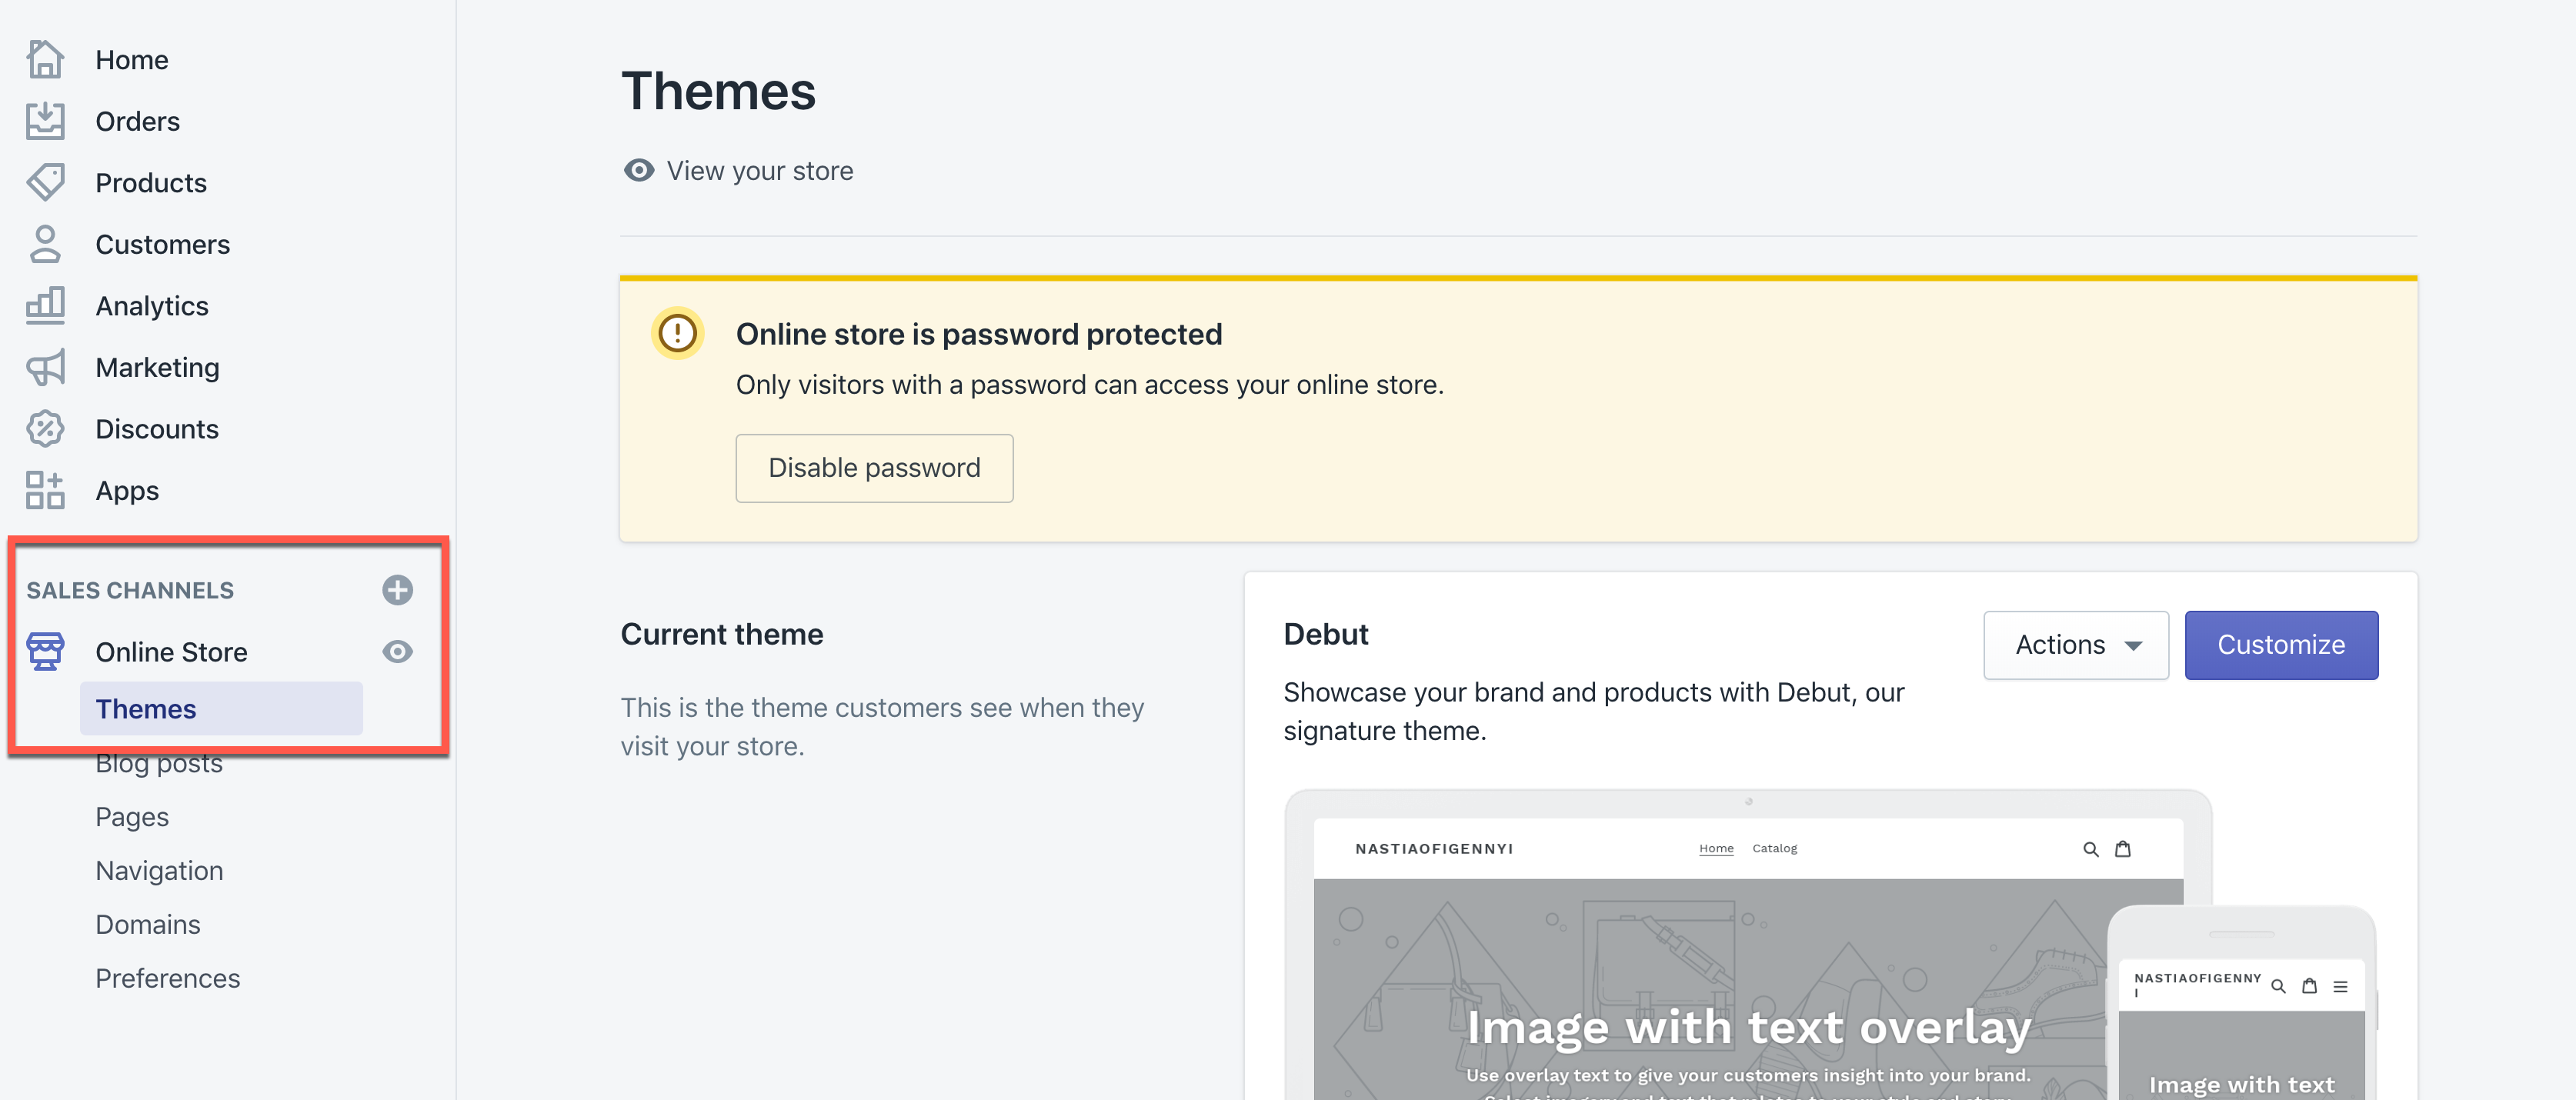
Task: Click SALES CHANNELS heading
Action: tap(130, 591)
